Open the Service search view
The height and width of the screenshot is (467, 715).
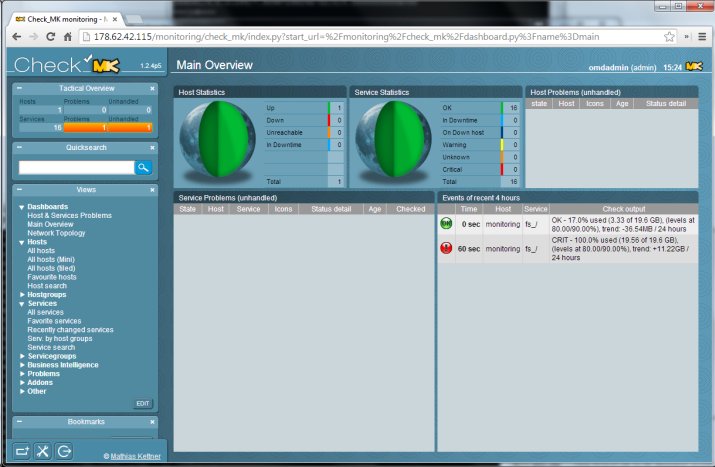tap(51, 348)
